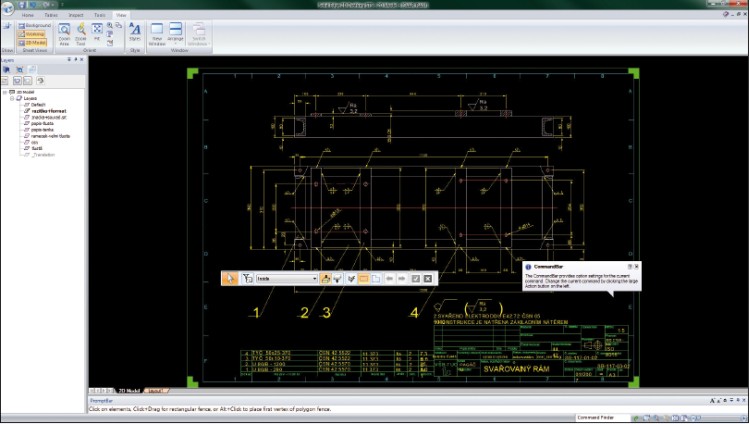Click the select arrow on command bar
The height and width of the screenshot is (424, 750).
tap(230, 278)
